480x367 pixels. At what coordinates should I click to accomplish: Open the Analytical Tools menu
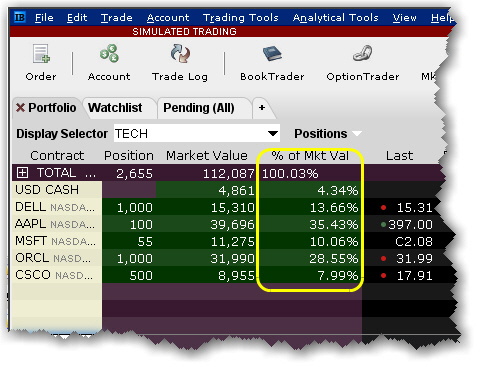pyautogui.click(x=335, y=17)
